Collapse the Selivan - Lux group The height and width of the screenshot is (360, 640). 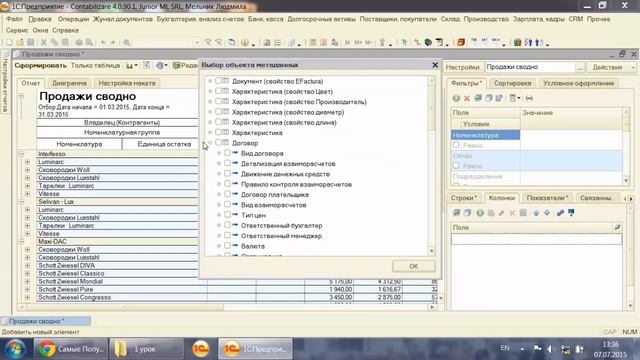[x=21, y=202]
